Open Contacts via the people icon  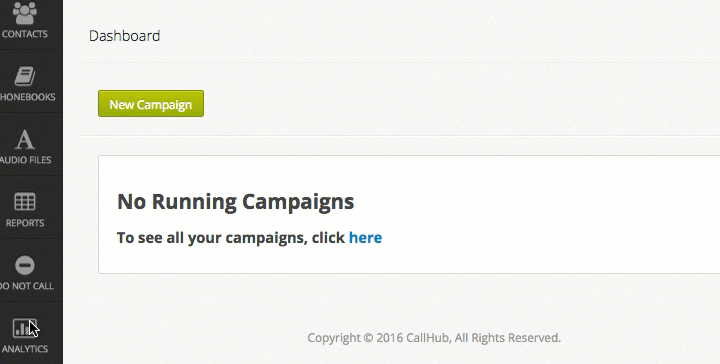point(25,13)
